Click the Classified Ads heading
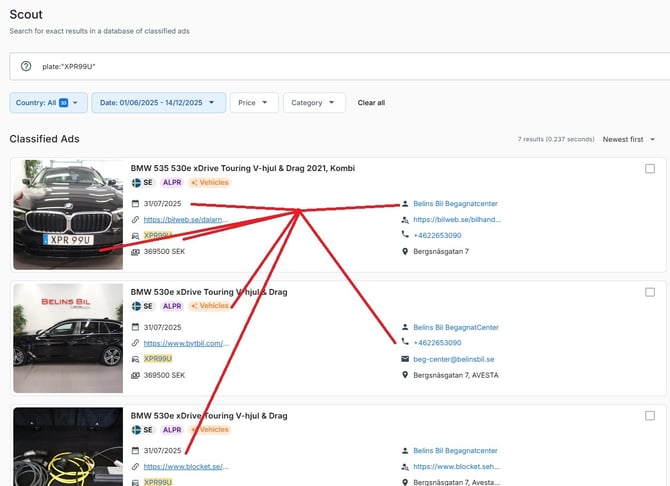Screen dimensions: 670x486 click(x=44, y=139)
